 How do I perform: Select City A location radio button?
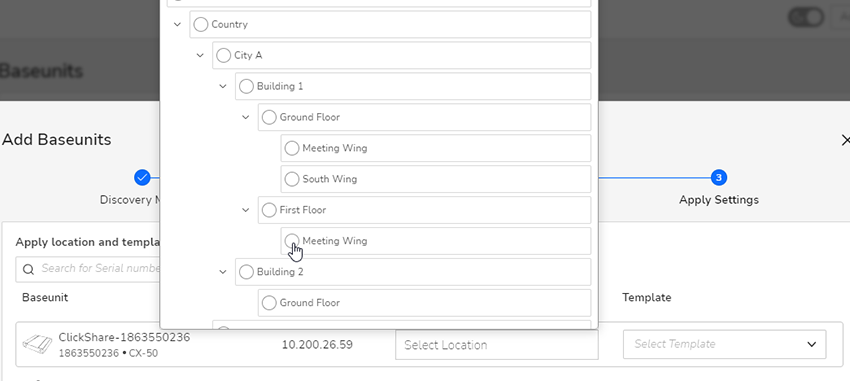click(x=223, y=55)
